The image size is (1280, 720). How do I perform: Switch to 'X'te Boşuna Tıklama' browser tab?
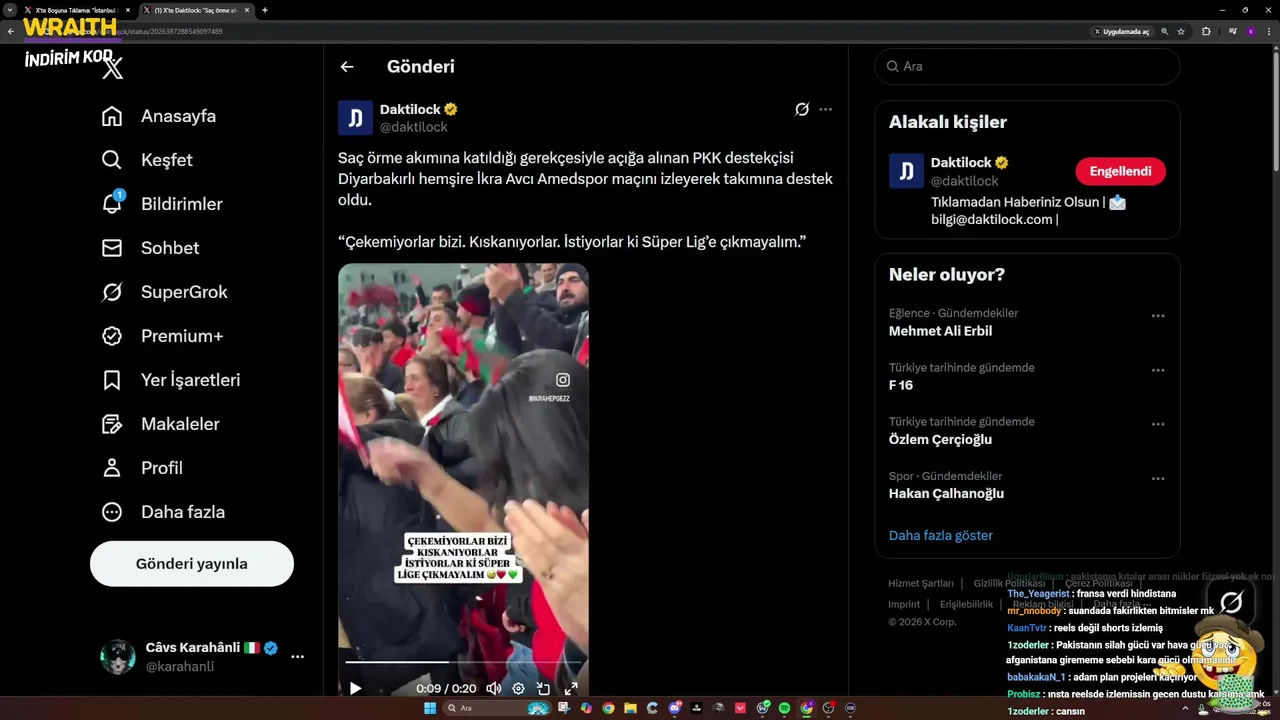(75, 10)
